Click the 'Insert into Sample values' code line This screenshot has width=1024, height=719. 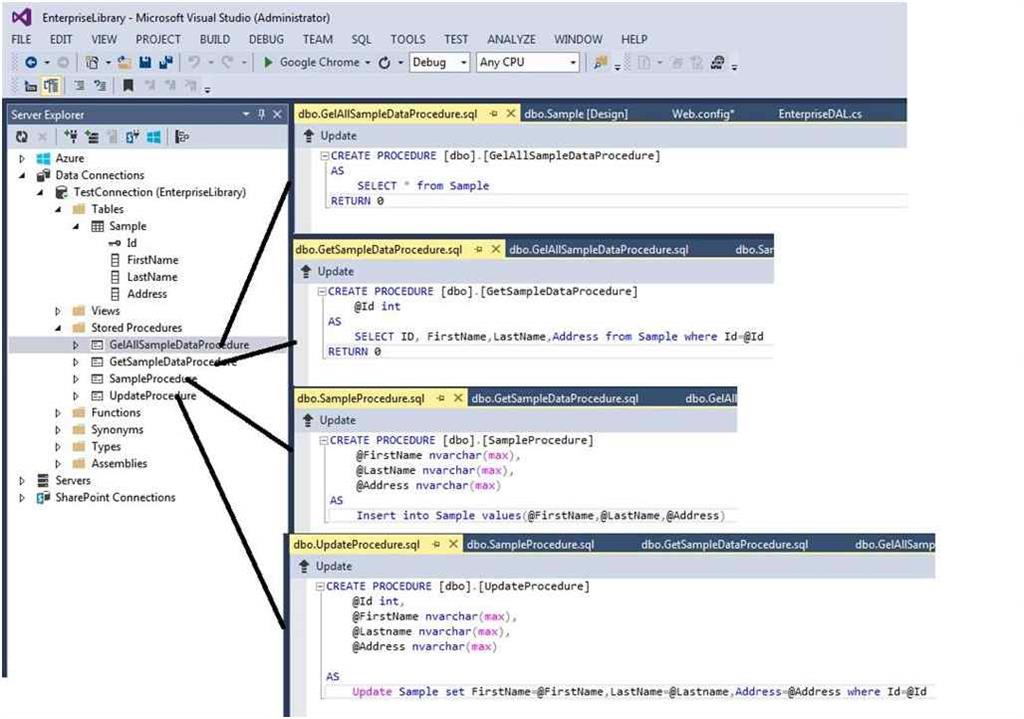(541, 515)
